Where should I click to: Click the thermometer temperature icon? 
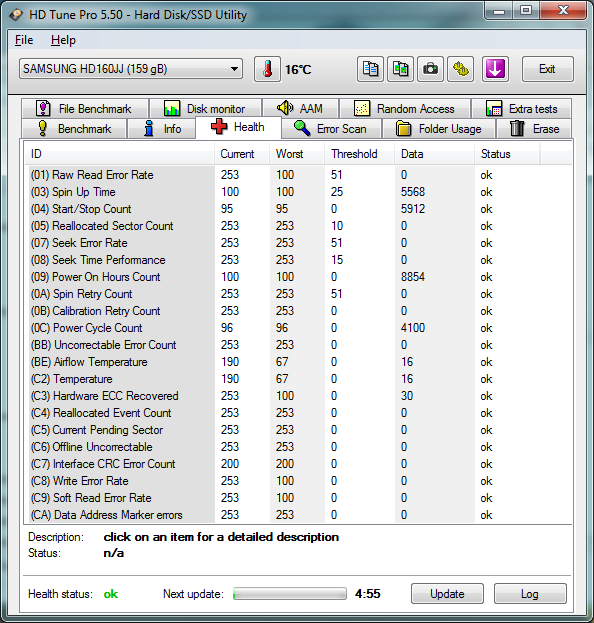click(x=267, y=69)
